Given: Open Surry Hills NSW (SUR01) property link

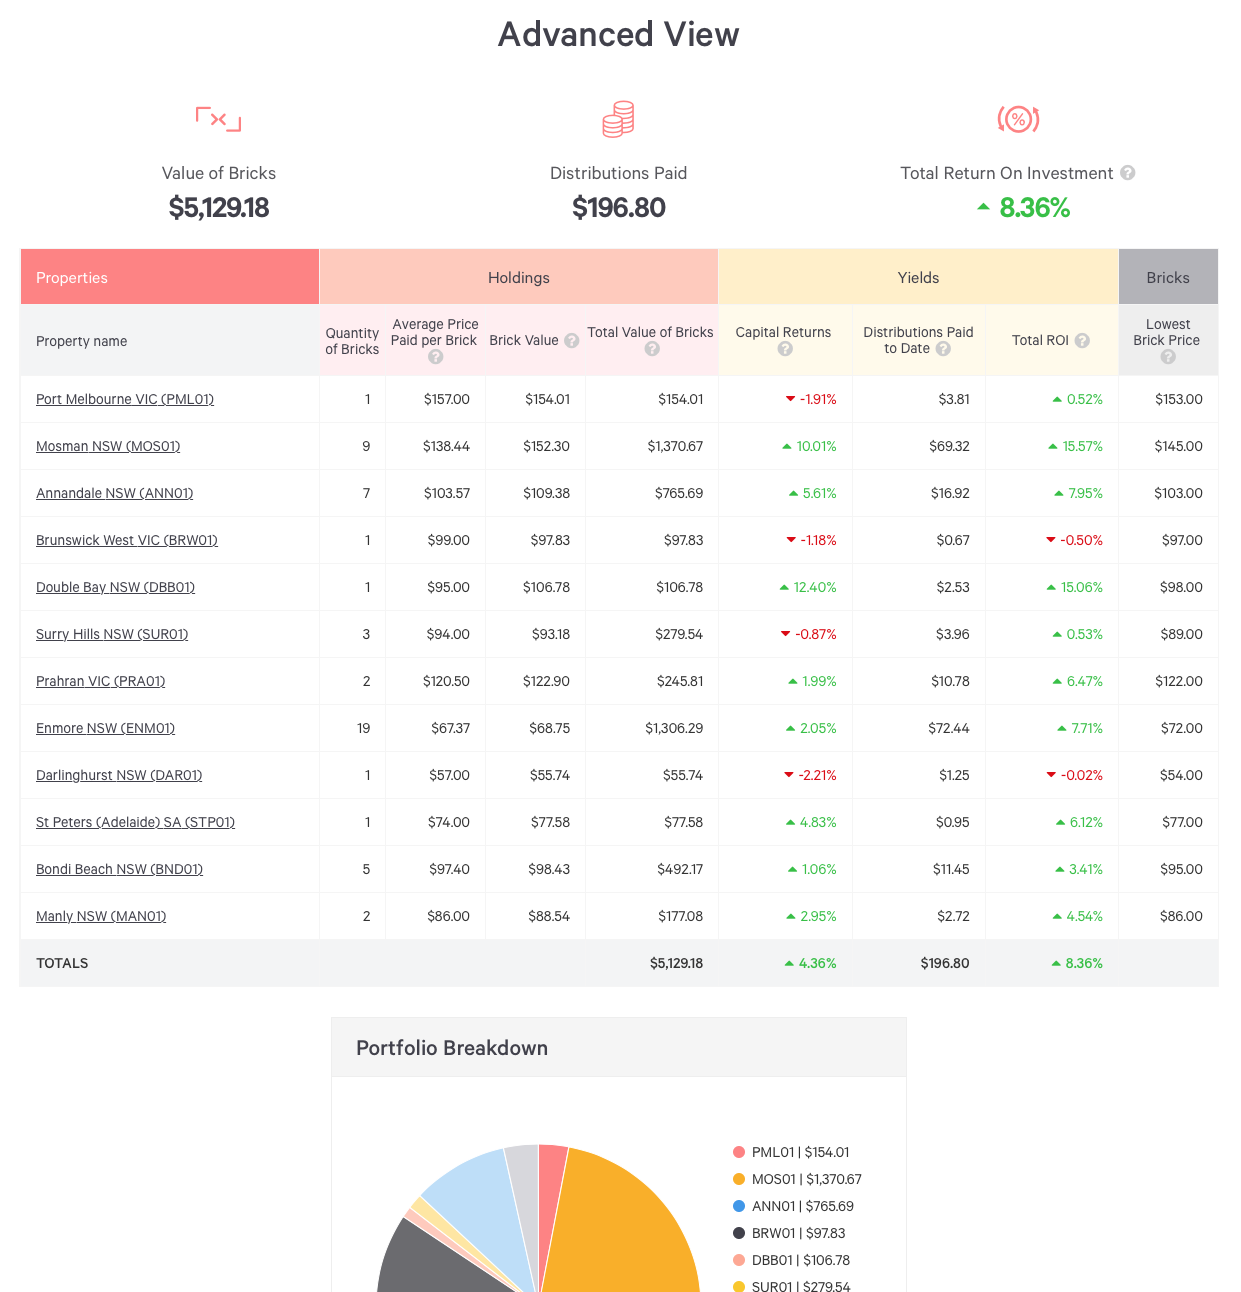Looking at the screenshot, I should [x=112, y=634].
